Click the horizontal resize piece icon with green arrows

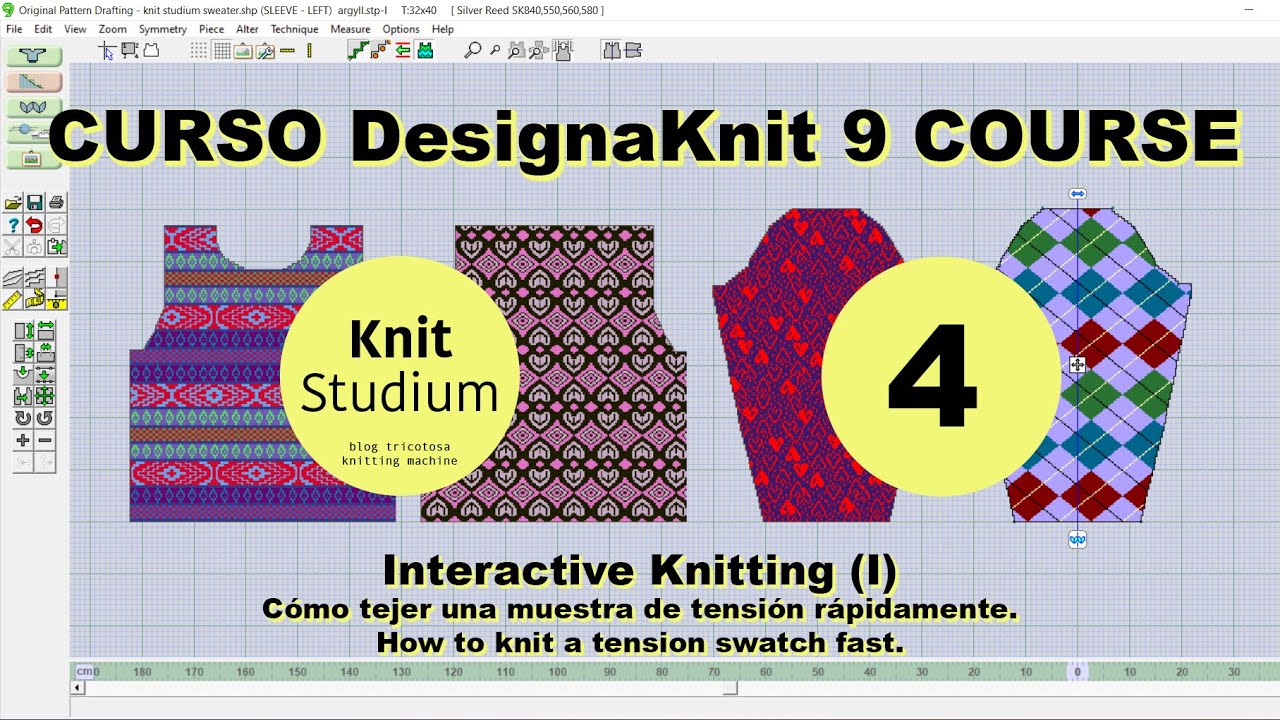[x=45, y=329]
